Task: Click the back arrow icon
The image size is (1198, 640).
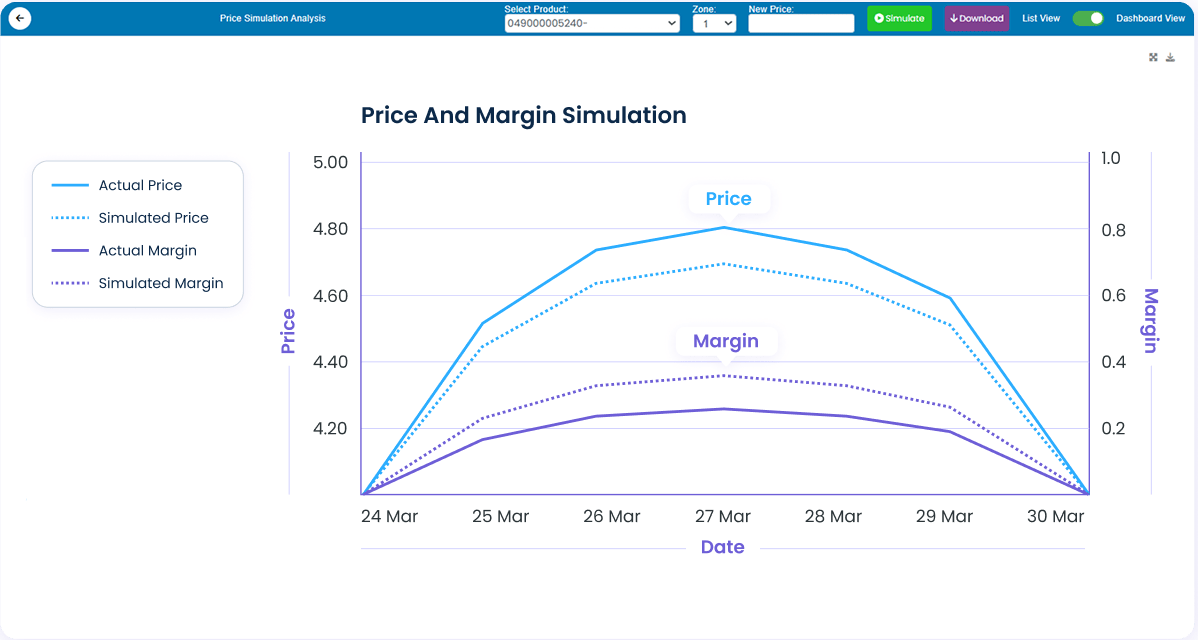Action: (x=19, y=18)
